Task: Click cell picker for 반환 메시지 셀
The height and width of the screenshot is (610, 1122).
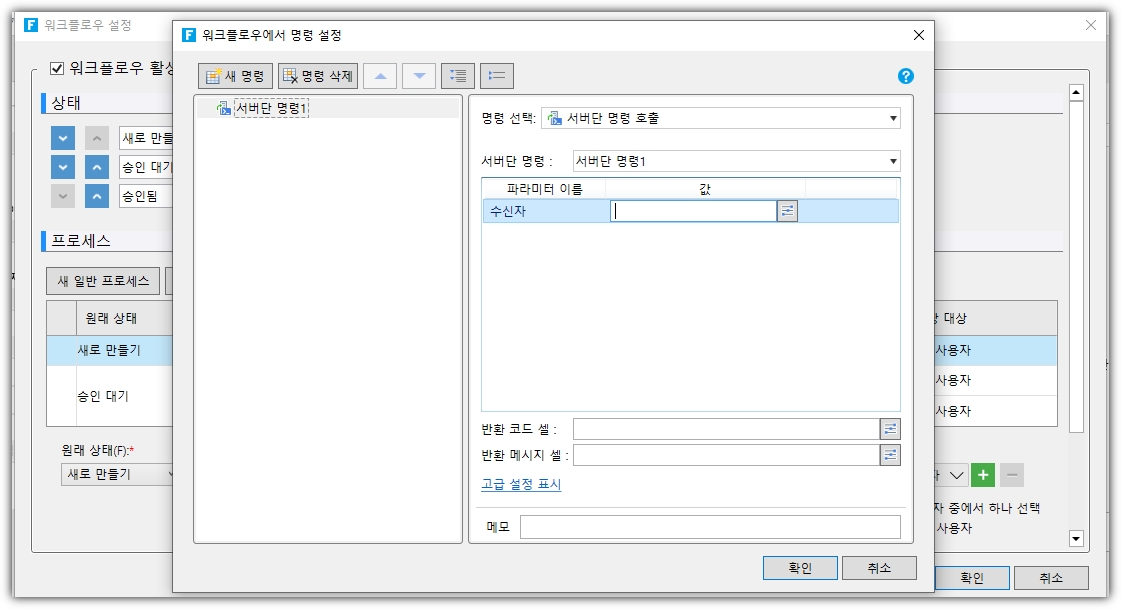Action: (x=890, y=455)
